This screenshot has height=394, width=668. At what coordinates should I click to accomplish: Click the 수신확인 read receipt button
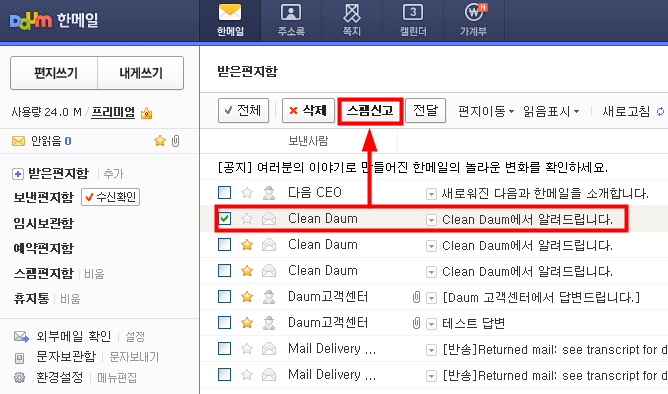[110, 197]
